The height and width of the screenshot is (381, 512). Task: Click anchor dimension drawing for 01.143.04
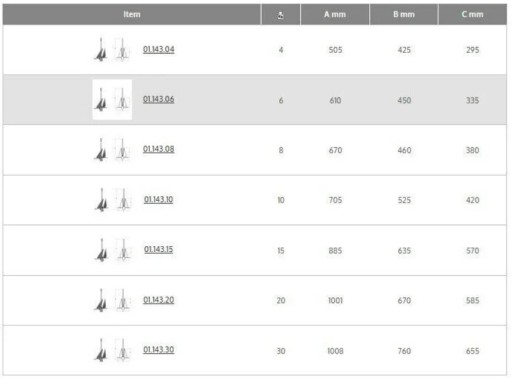tap(122, 49)
